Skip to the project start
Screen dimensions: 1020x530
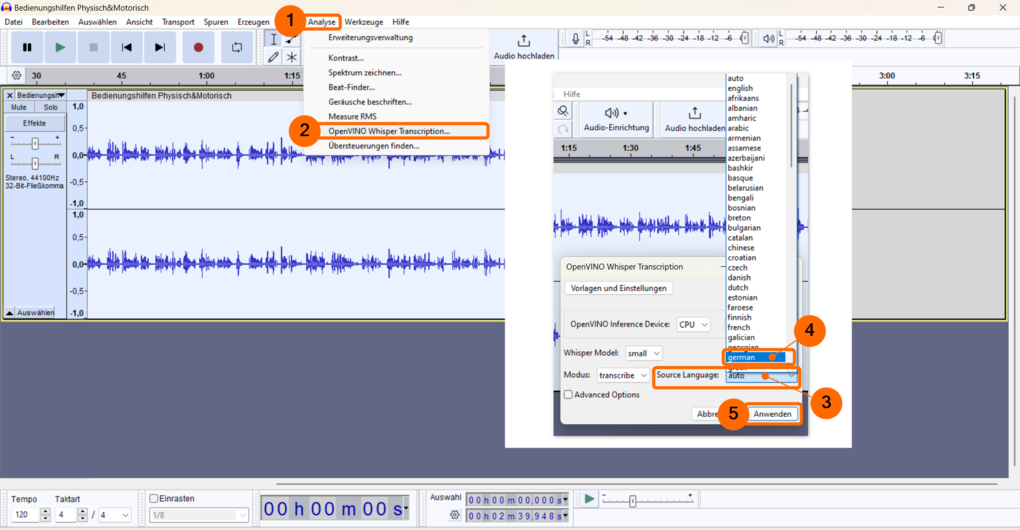127,47
